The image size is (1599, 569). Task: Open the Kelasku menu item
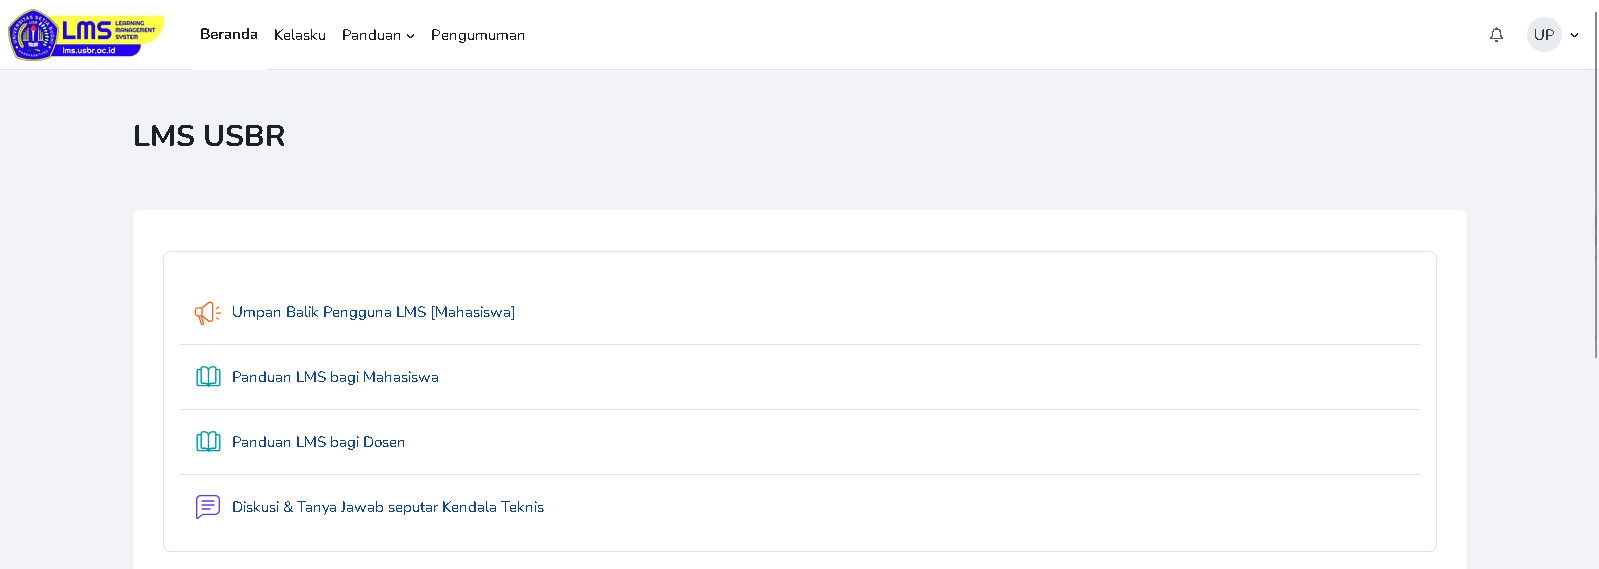tap(300, 35)
